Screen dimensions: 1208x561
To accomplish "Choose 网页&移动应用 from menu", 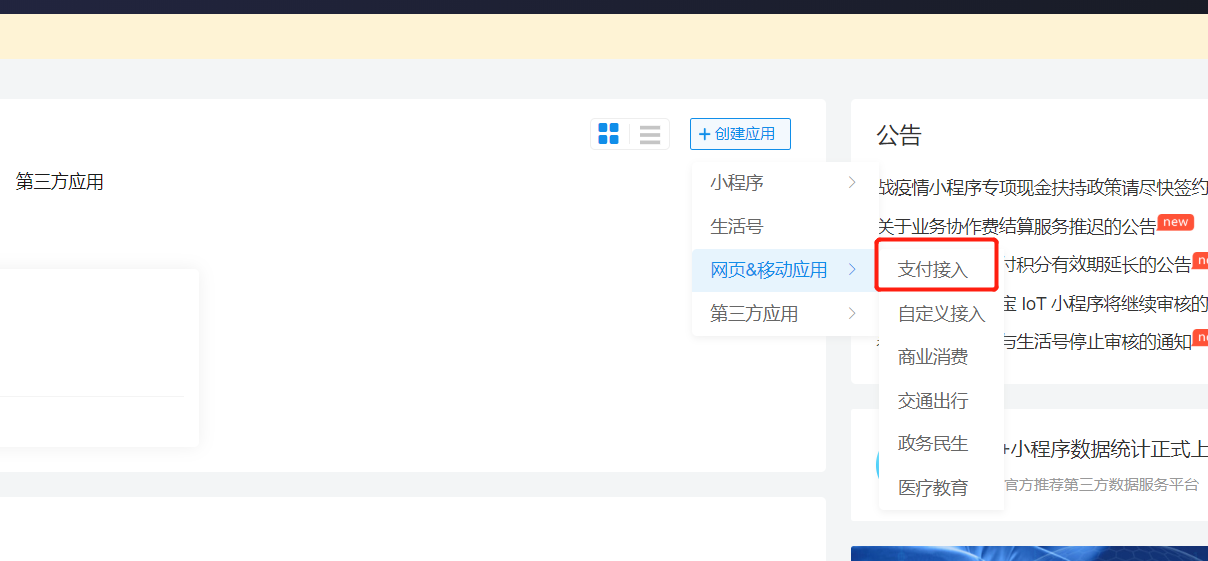I will (784, 270).
